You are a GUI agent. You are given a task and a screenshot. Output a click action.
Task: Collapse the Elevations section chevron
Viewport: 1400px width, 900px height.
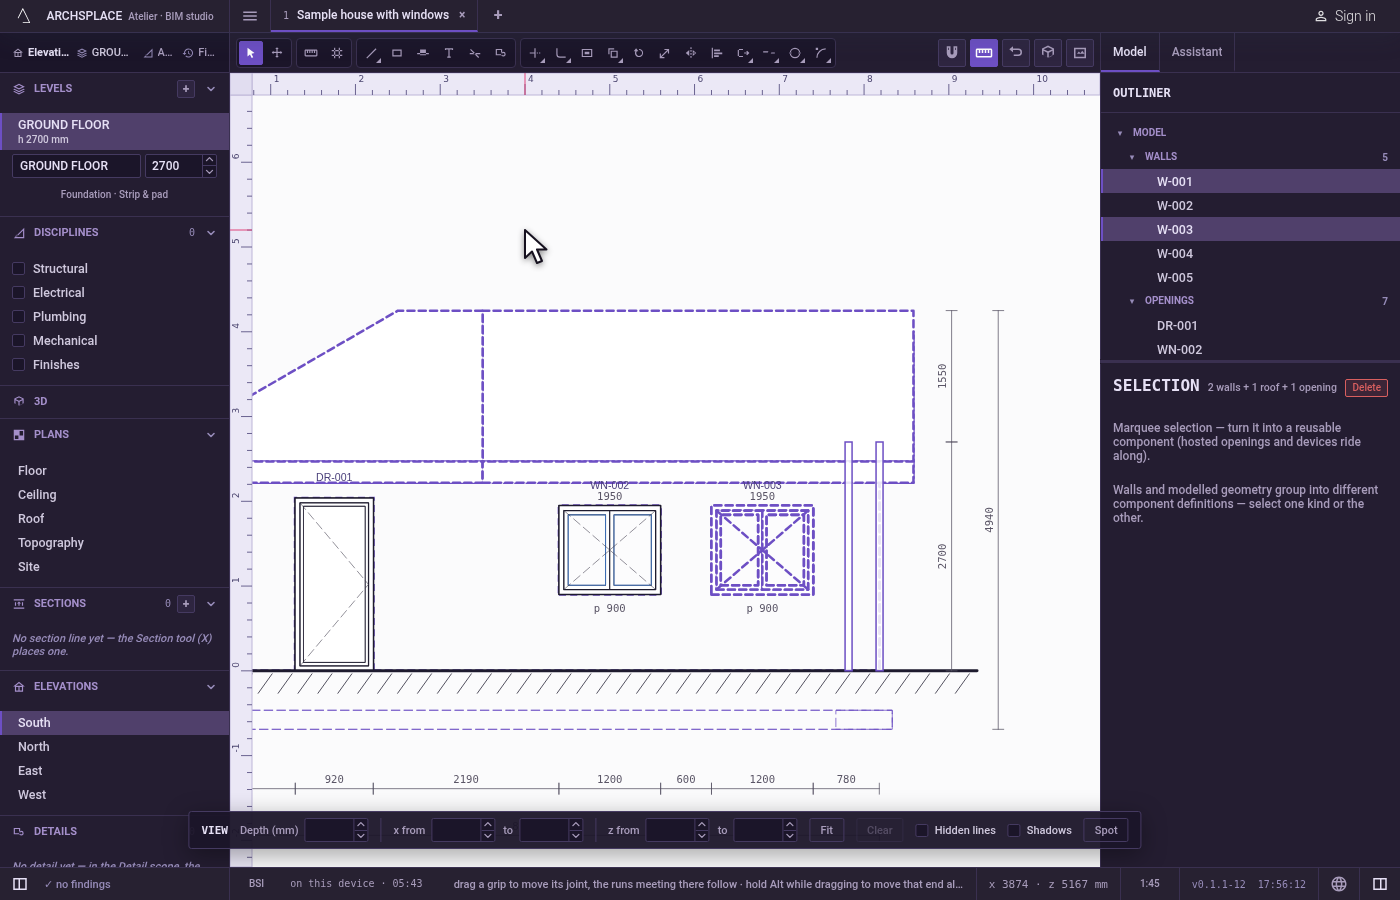click(211, 687)
